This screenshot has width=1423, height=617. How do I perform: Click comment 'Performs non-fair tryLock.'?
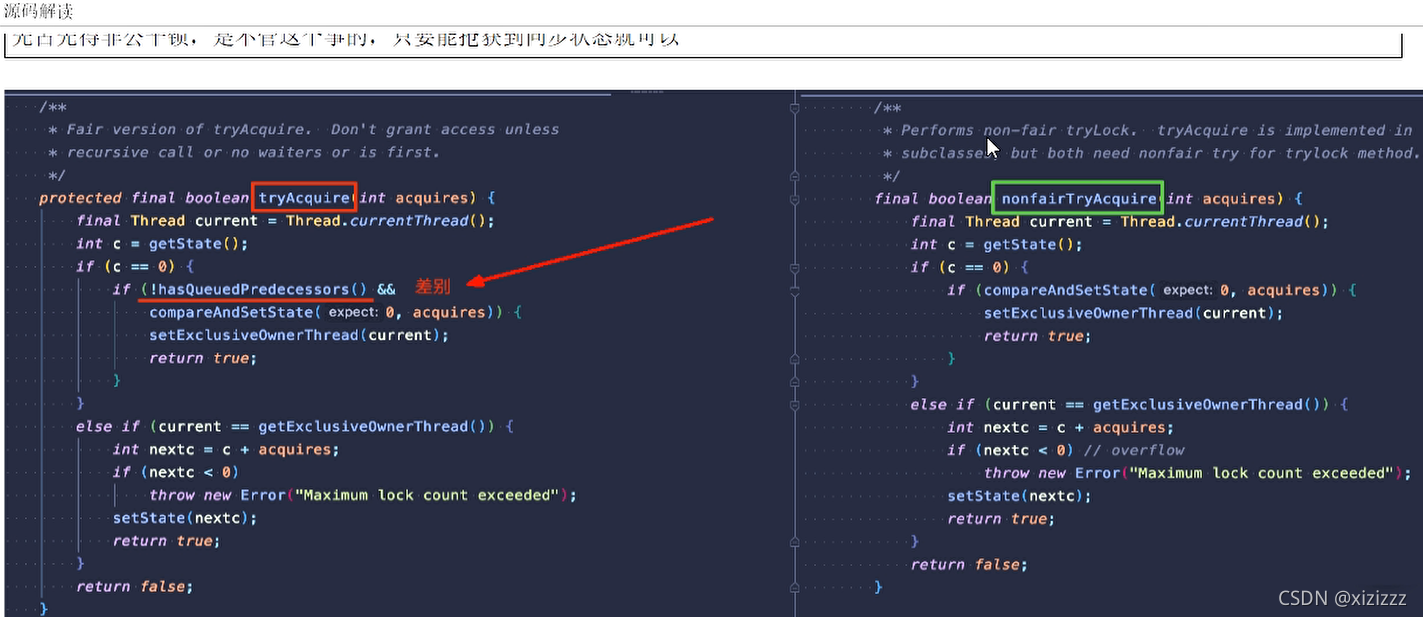tap(1020, 130)
